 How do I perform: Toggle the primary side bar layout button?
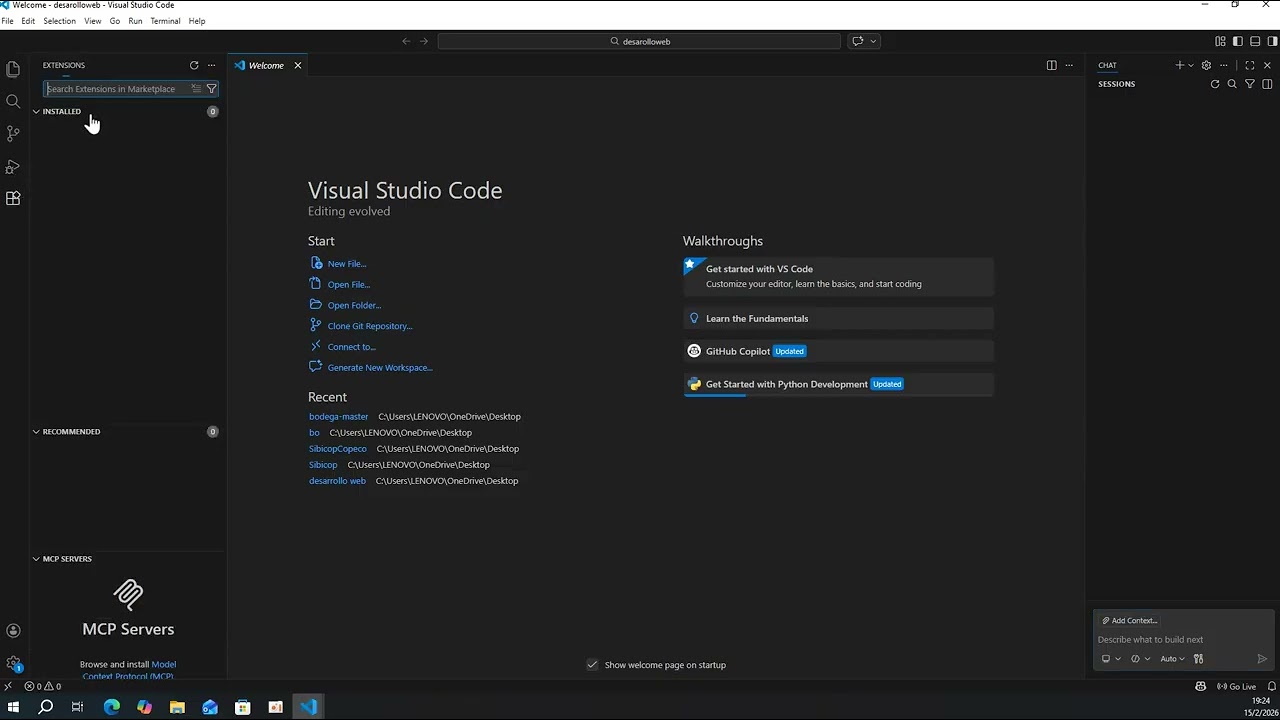click(1237, 41)
